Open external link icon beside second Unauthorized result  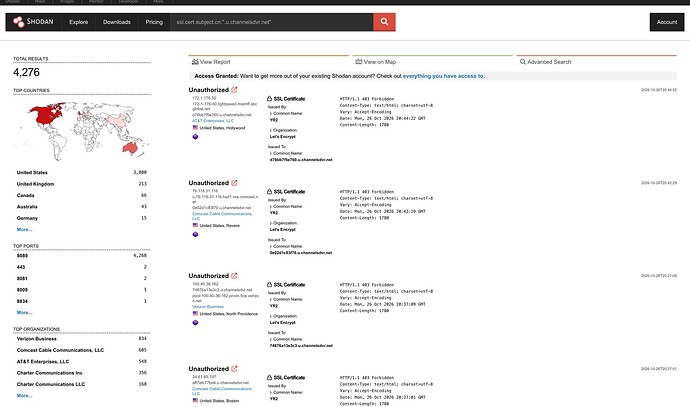pyautogui.click(x=234, y=183)
